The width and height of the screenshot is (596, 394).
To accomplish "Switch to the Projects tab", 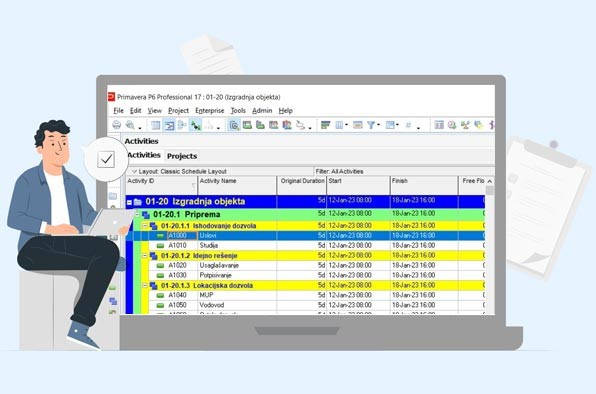I will pos(182,156).
